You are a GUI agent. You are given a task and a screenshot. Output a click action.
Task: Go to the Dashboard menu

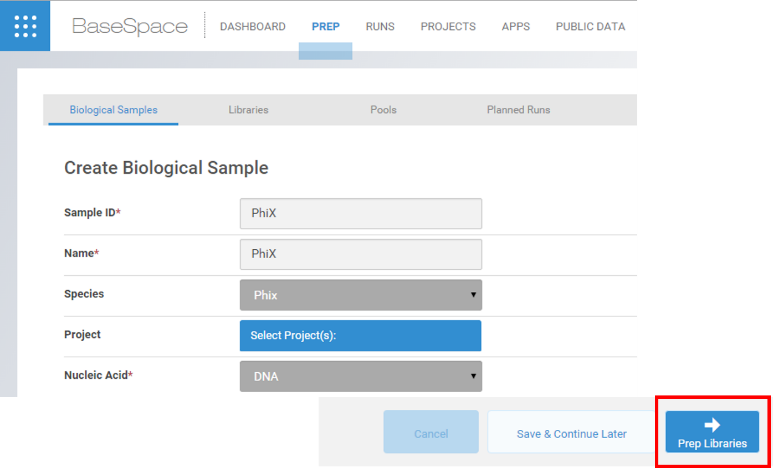click(x=252, y=27)
